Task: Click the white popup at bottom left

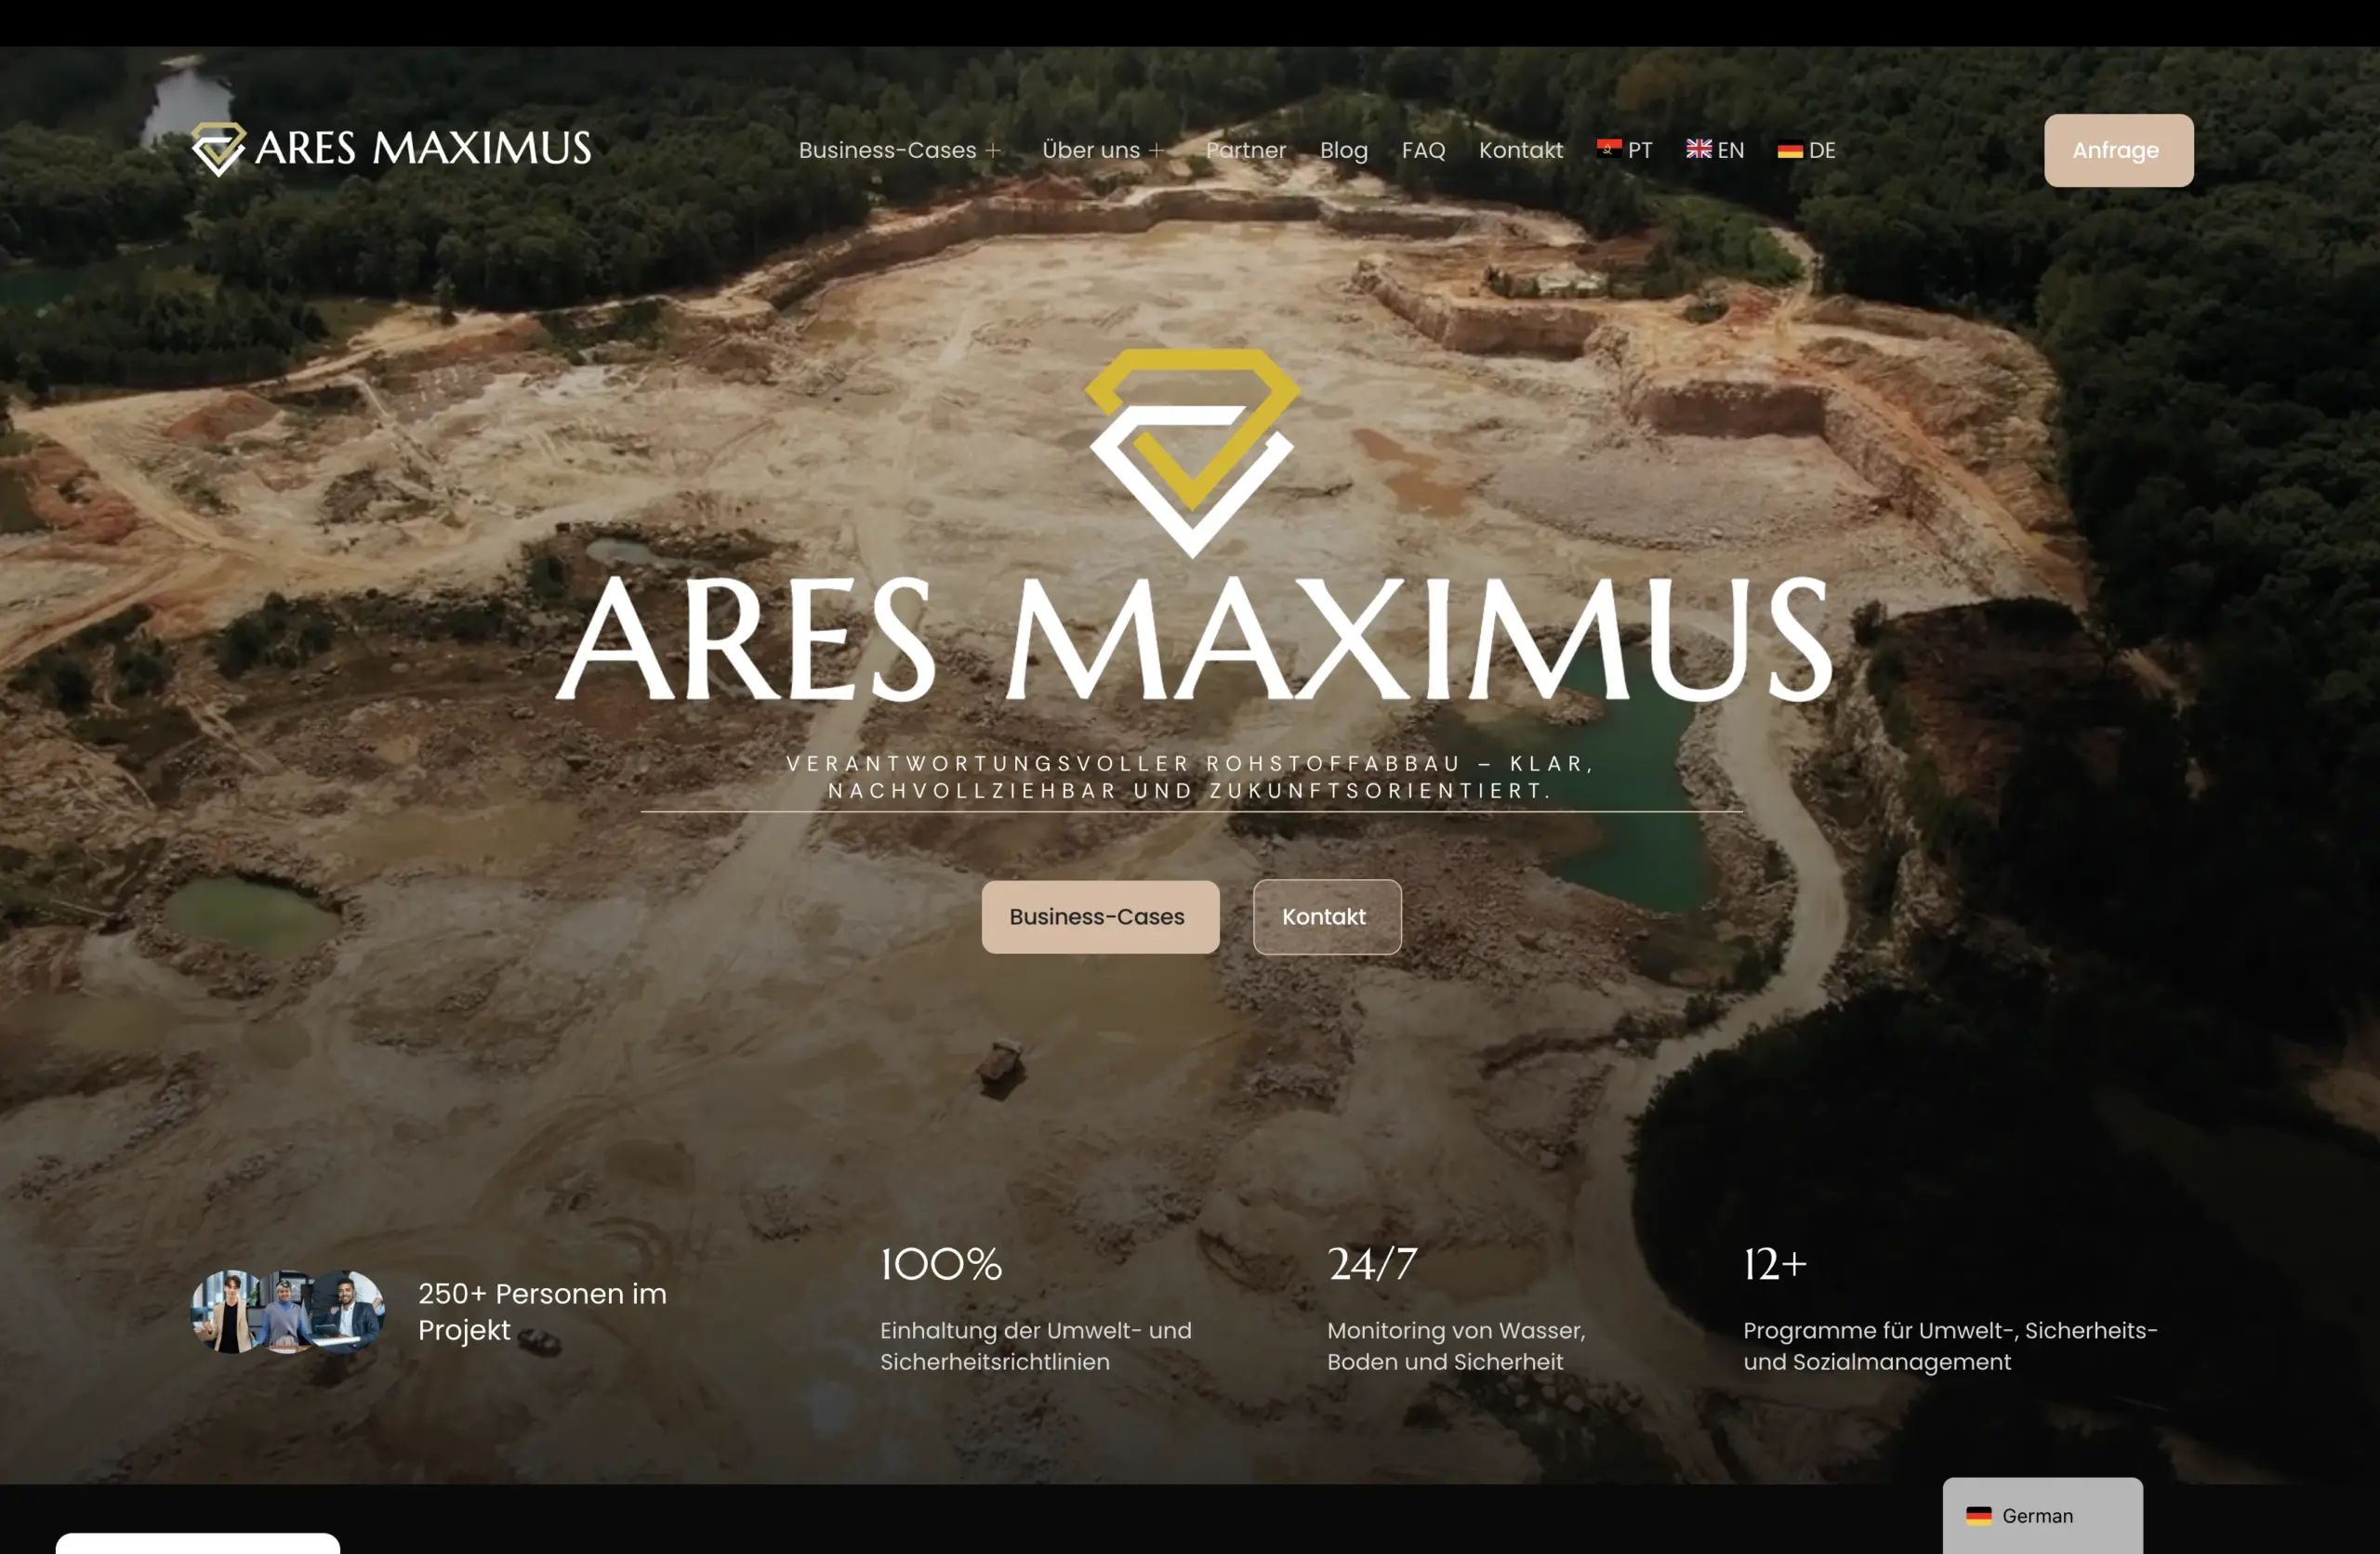Action: click(197, 1542)
